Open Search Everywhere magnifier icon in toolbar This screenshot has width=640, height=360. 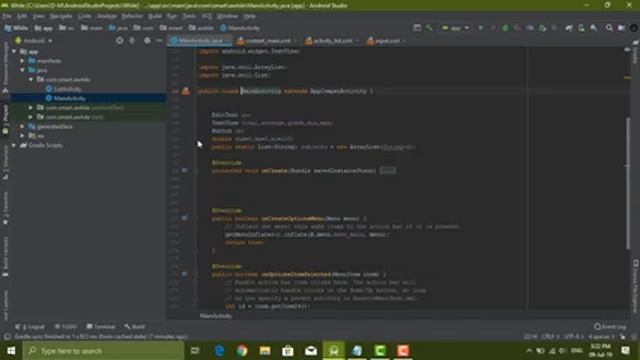tap(609, 28)
